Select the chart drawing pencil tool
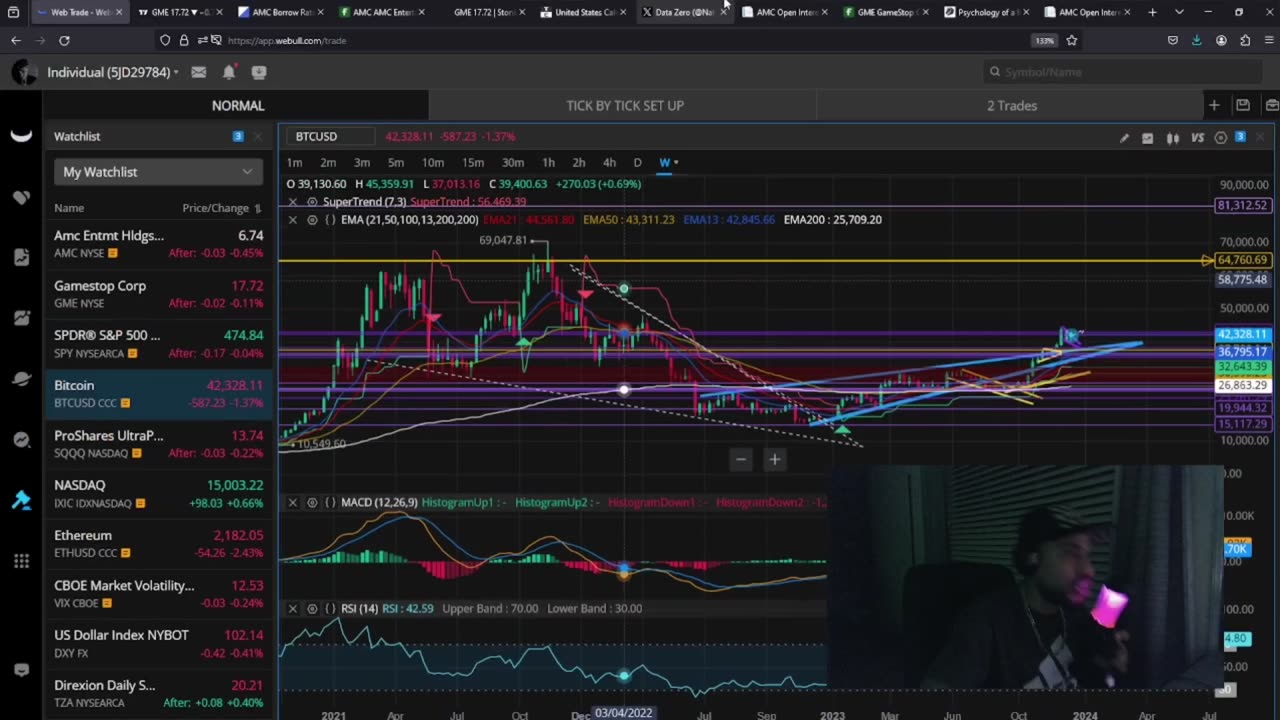The image size is (1280, 720). click(1124, 138)
